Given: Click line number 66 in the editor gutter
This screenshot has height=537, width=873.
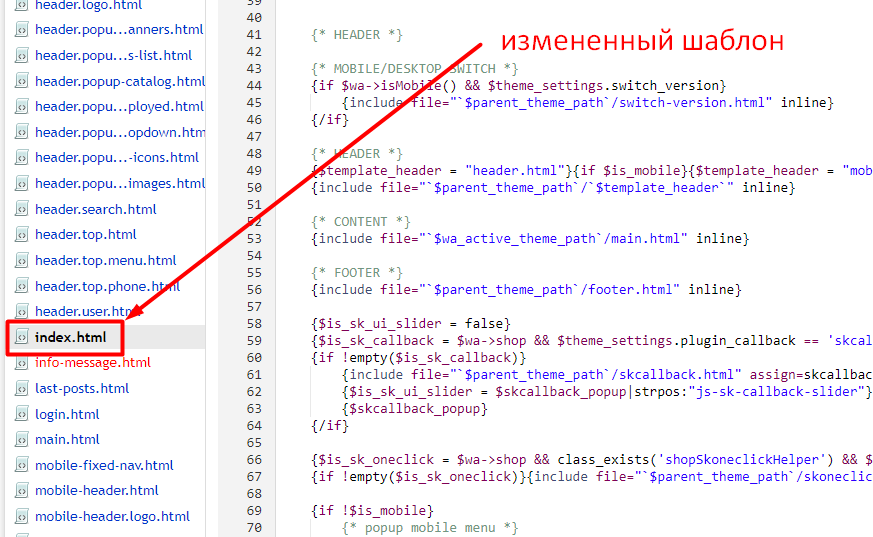Looking at the screenshot, I should [x=252, y=459].
